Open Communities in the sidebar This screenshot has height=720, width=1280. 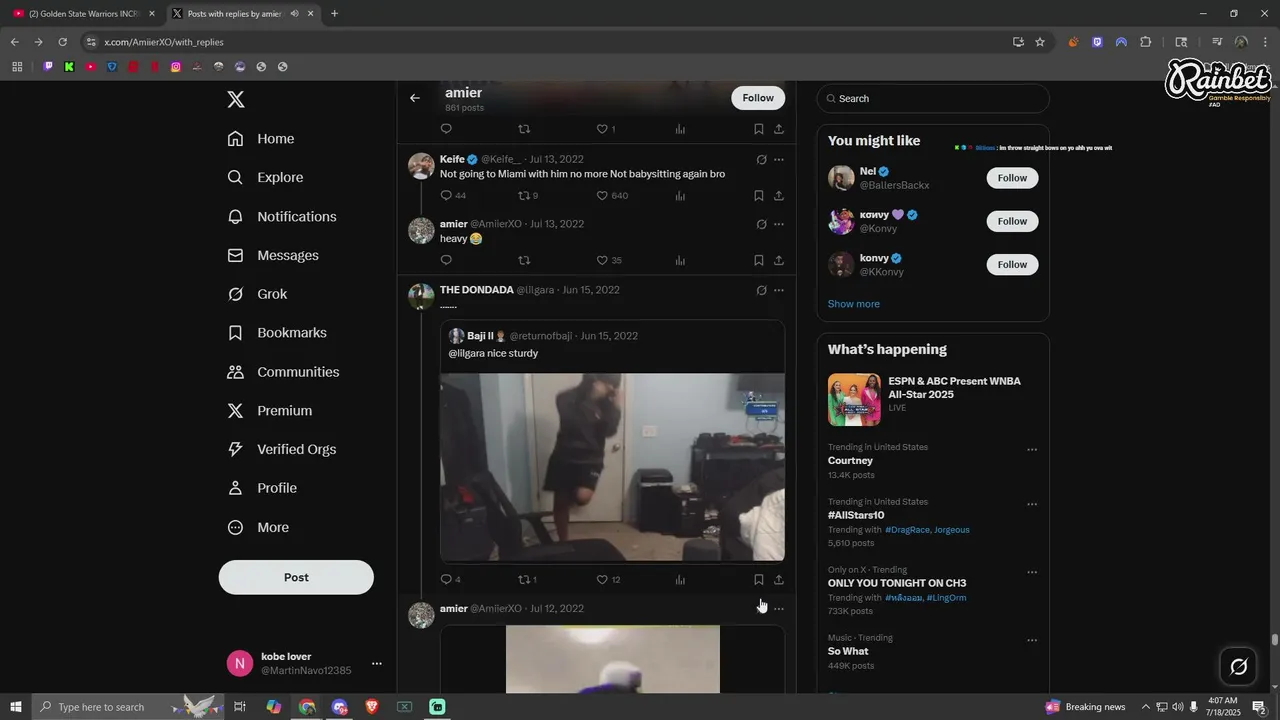click(x=284, y=372)
